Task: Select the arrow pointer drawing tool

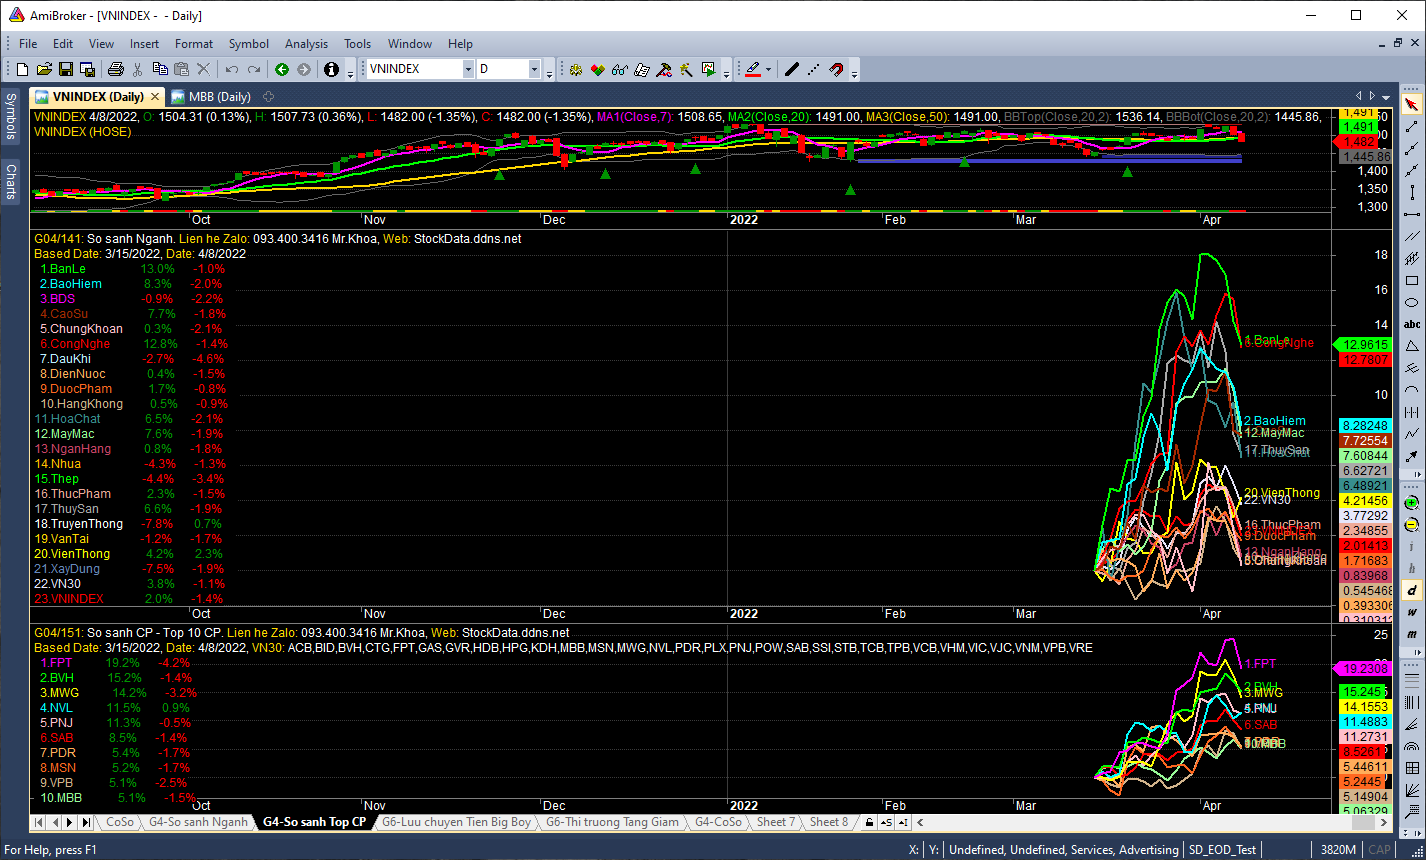Action: [1411, 103]
